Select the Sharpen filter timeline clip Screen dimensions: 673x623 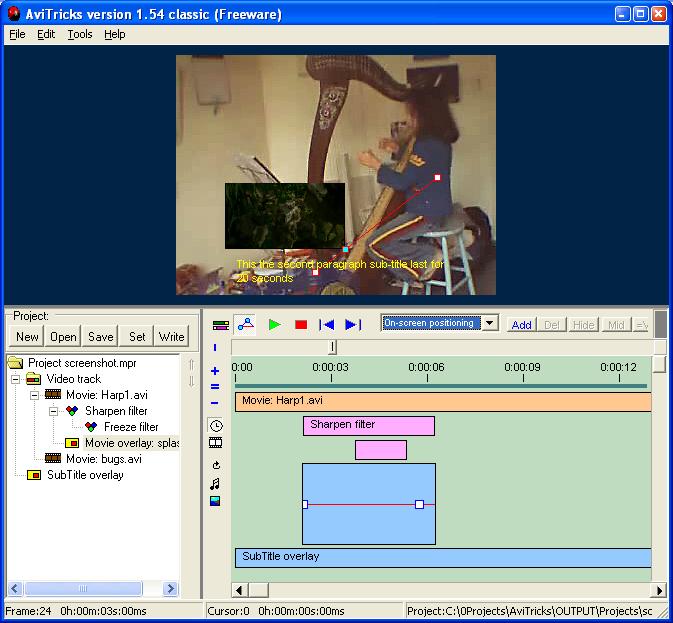(369, 426)
